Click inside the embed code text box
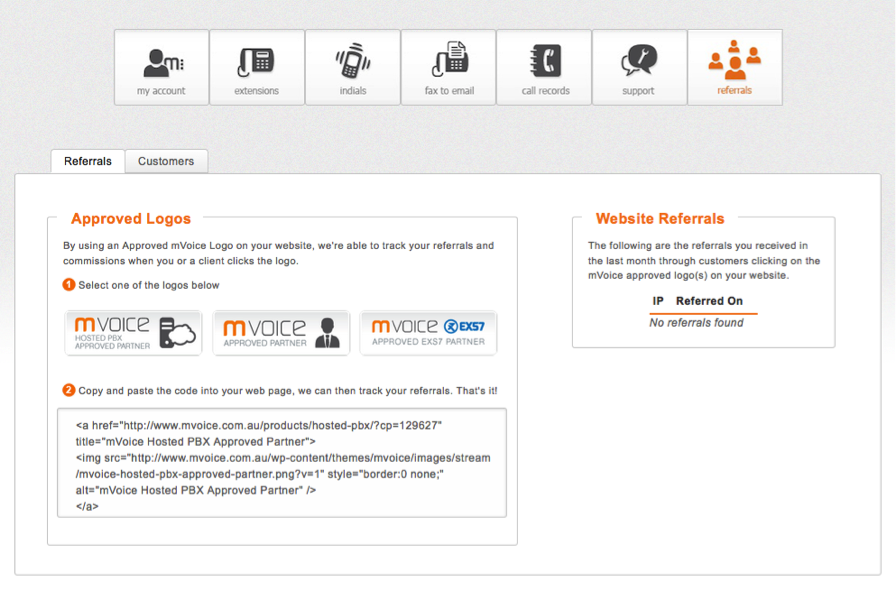Screen dimensions: 896x590 pos(281,462)
